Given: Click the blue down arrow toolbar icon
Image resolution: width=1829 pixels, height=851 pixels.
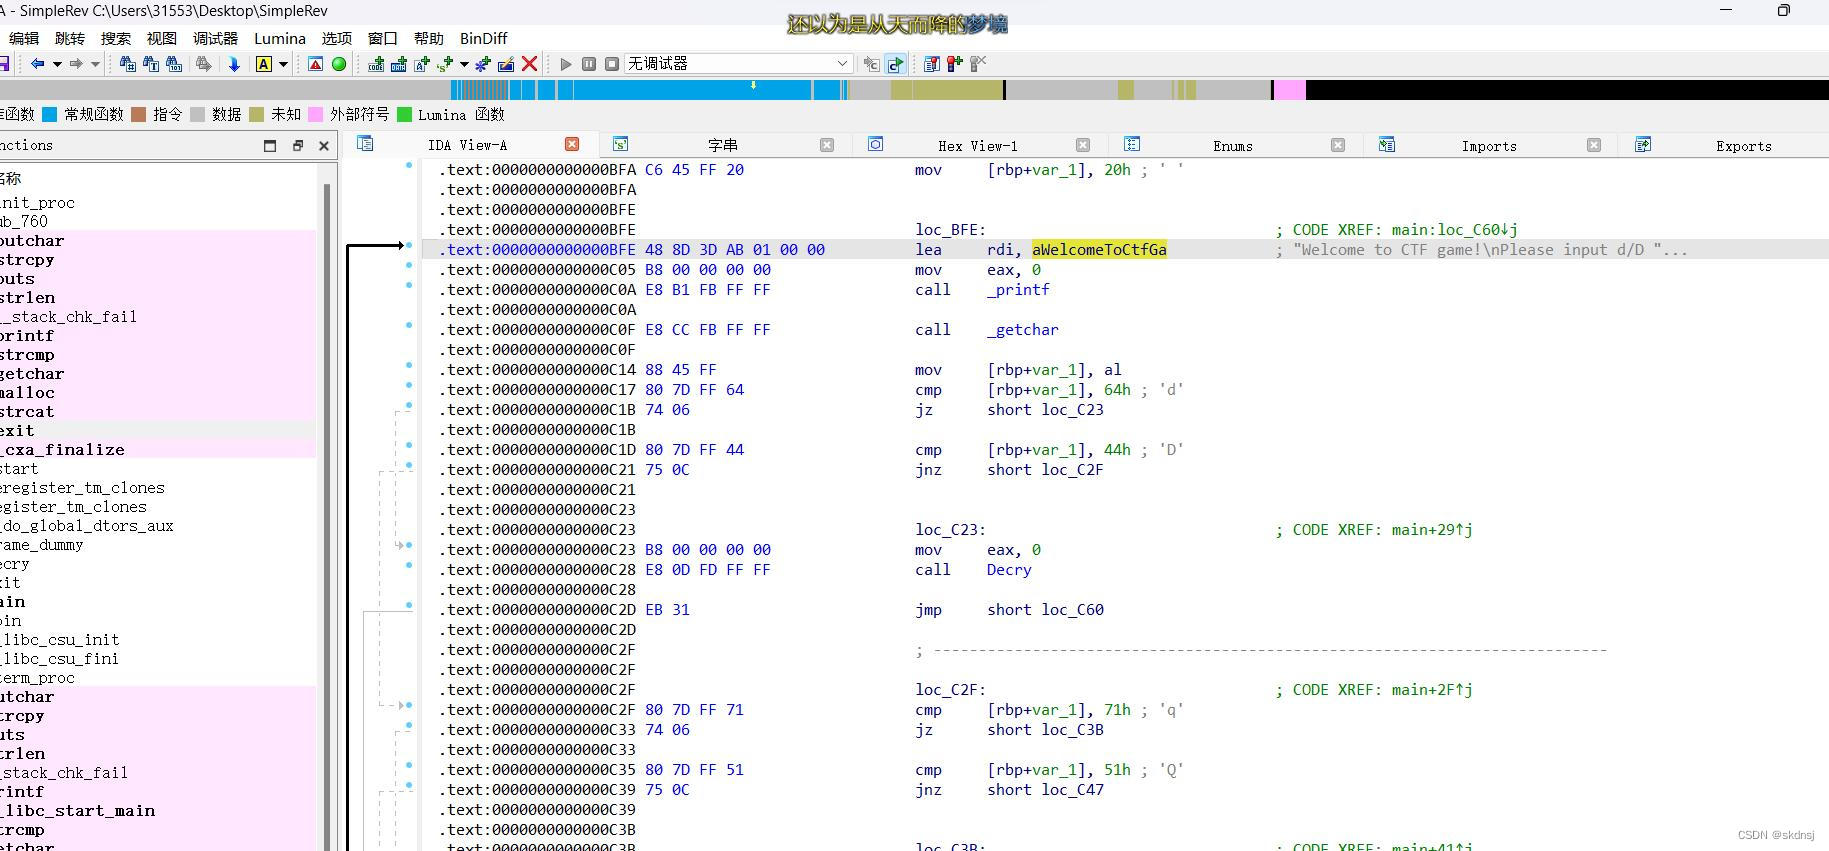Looking at the screenshot, I should point(234,64).
